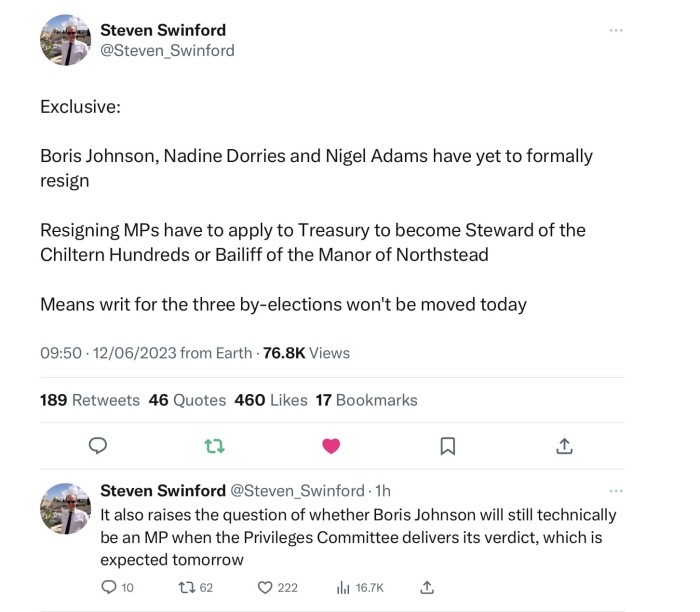This screenshot has width=700, height=612.
Task: Share the Privileges Committee reply tweet
Action: [x=427, y=587]
